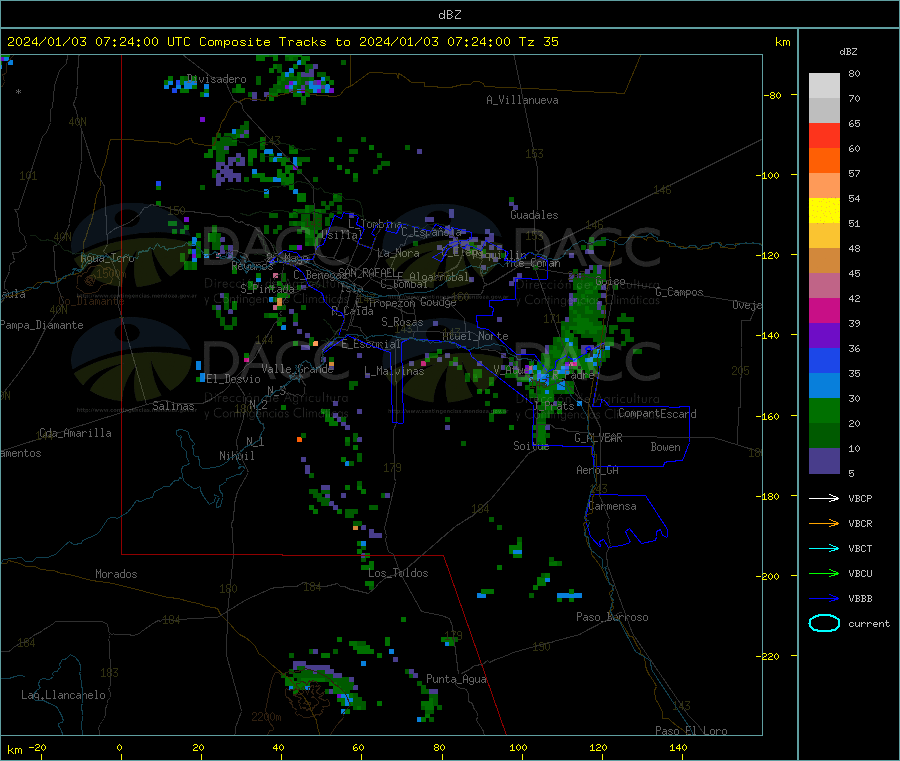Click the Cda_Amarilla map label
The image size is (900, 761).
pyautogui.click(x=75, y=433)
